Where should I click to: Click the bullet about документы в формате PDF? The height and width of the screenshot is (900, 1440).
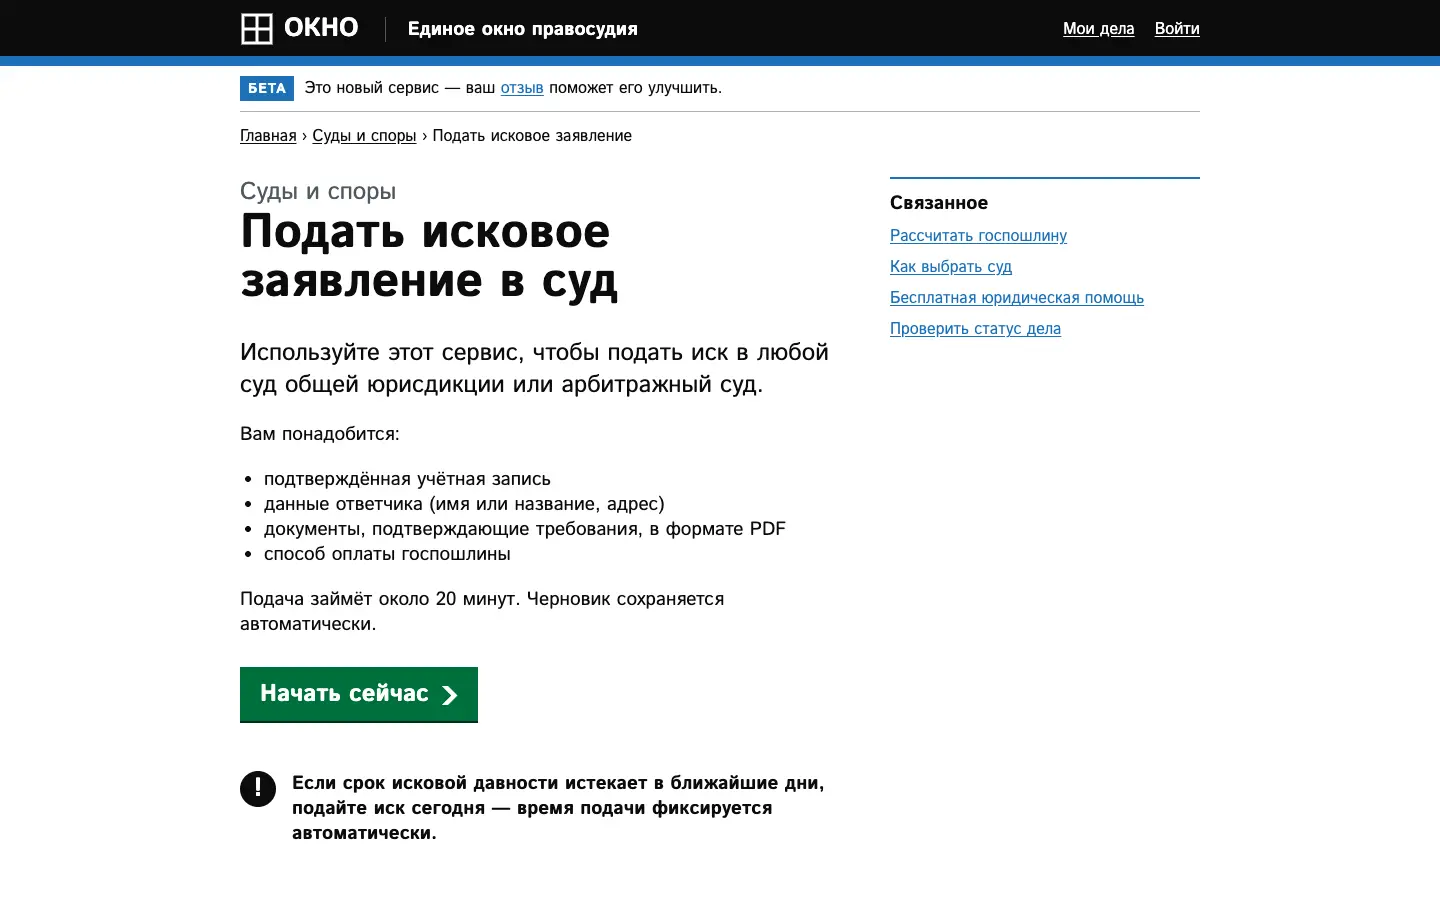pyautogui.click(x=525, y=529)
